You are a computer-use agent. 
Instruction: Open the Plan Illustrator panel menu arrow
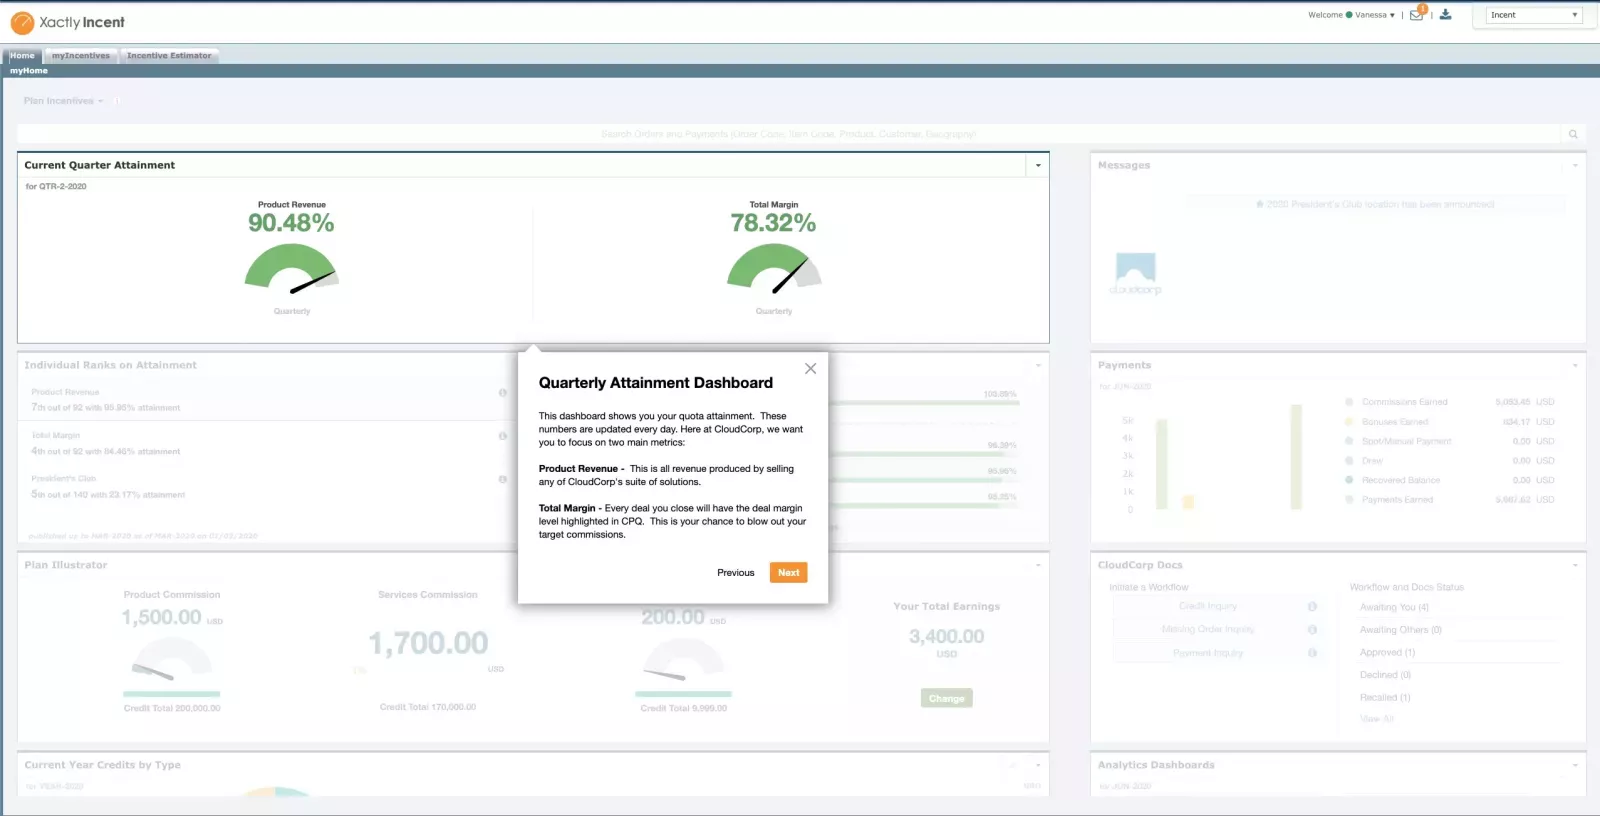click(1038, 565)
